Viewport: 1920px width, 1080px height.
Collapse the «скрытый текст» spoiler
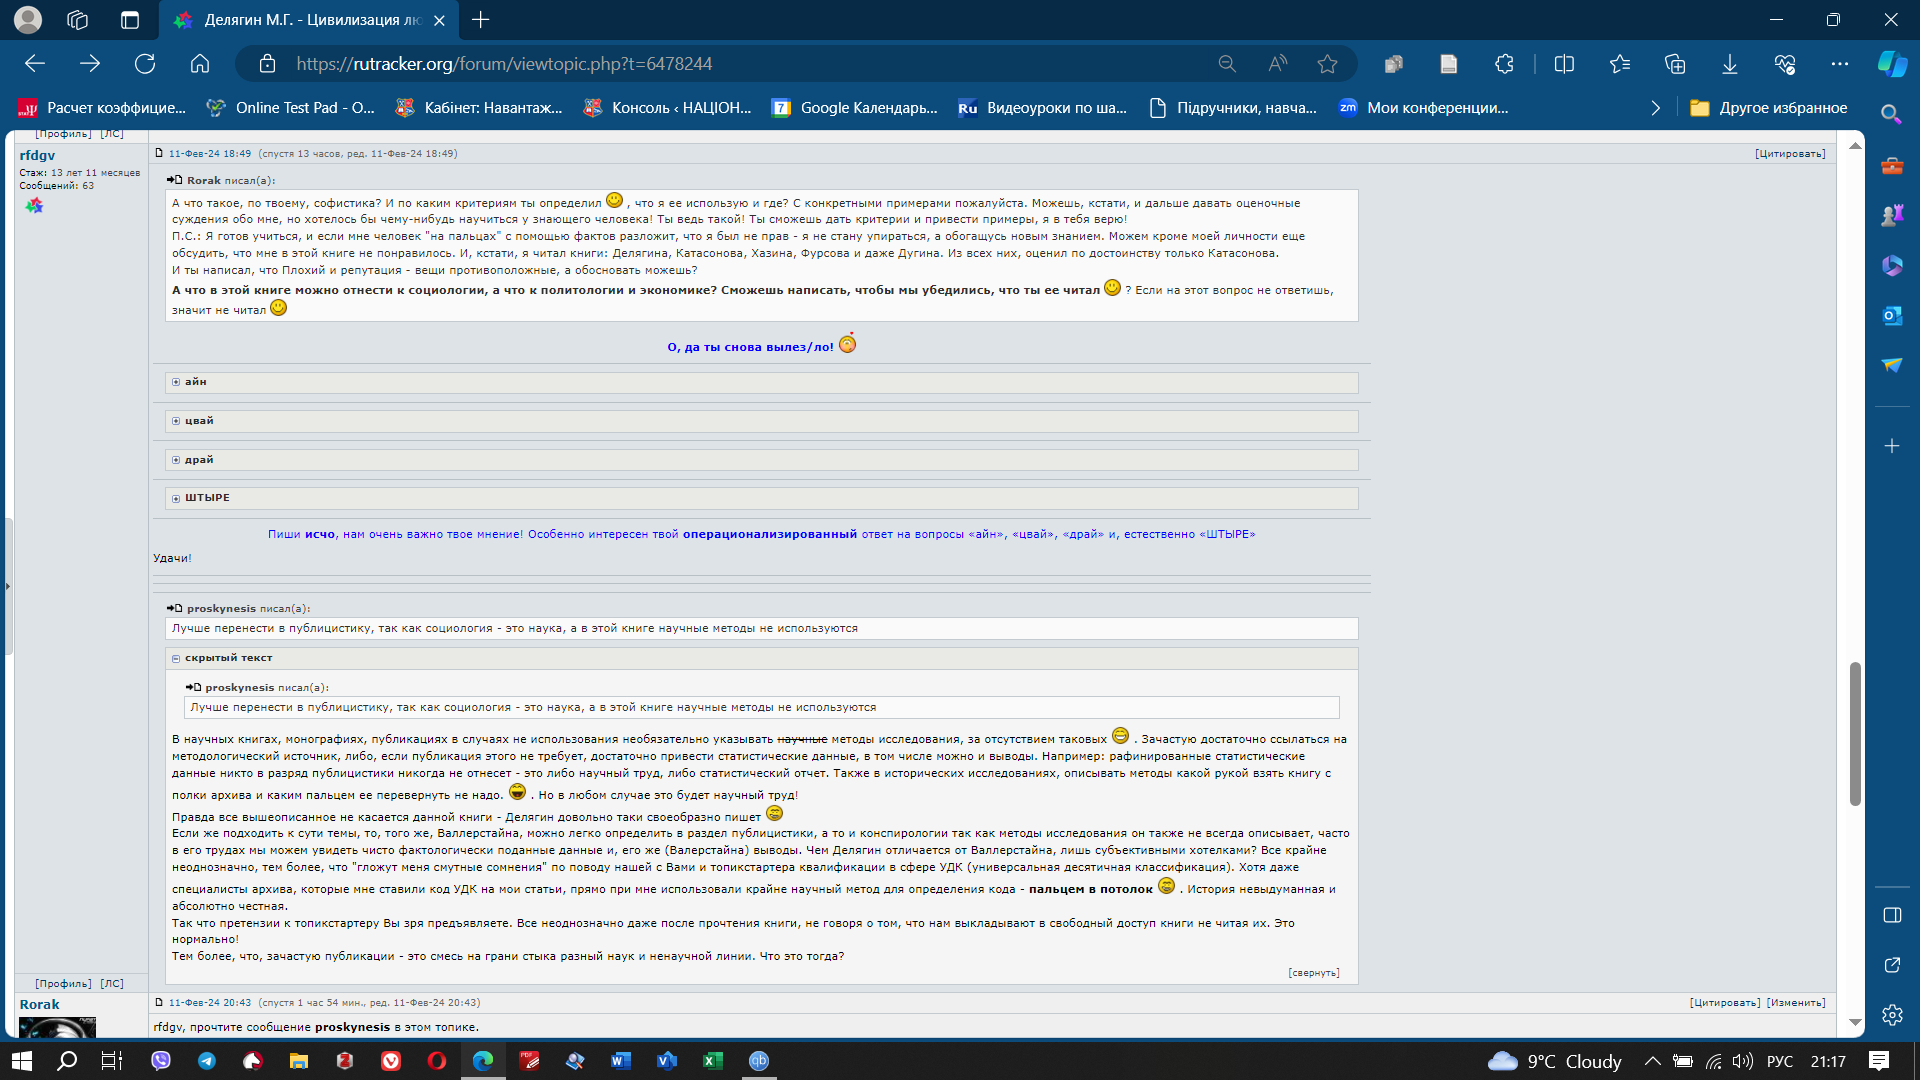coord(227,658)
